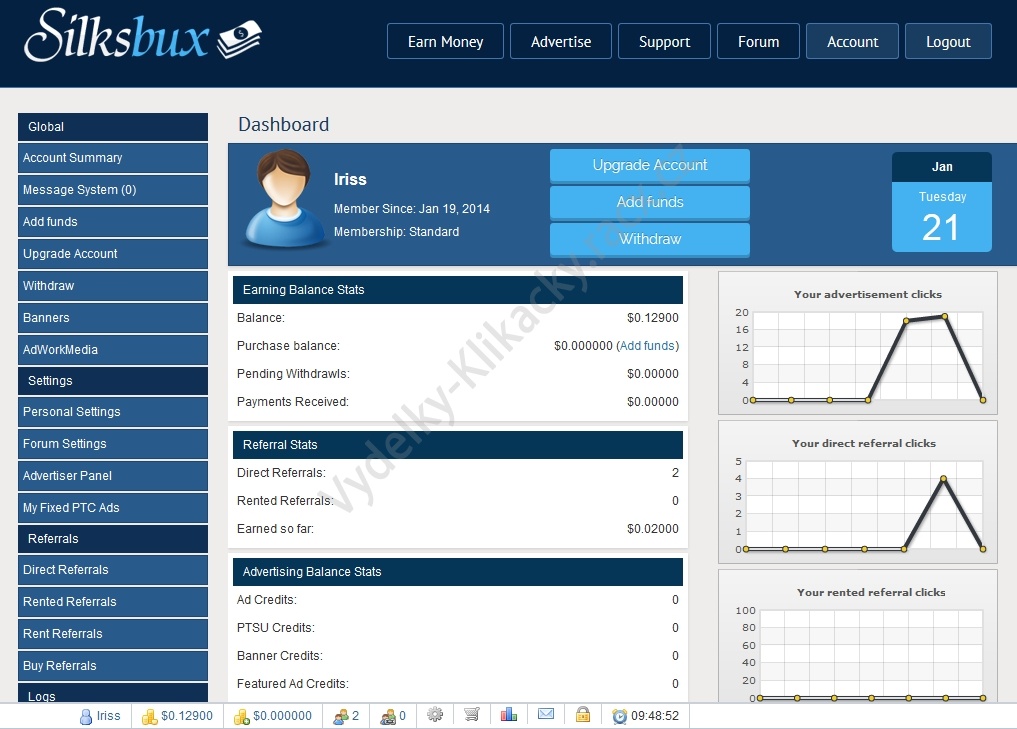Click the Your advertisement clicks chart
This screenshot has height=729, width=1017.
[x=857, y=343]
